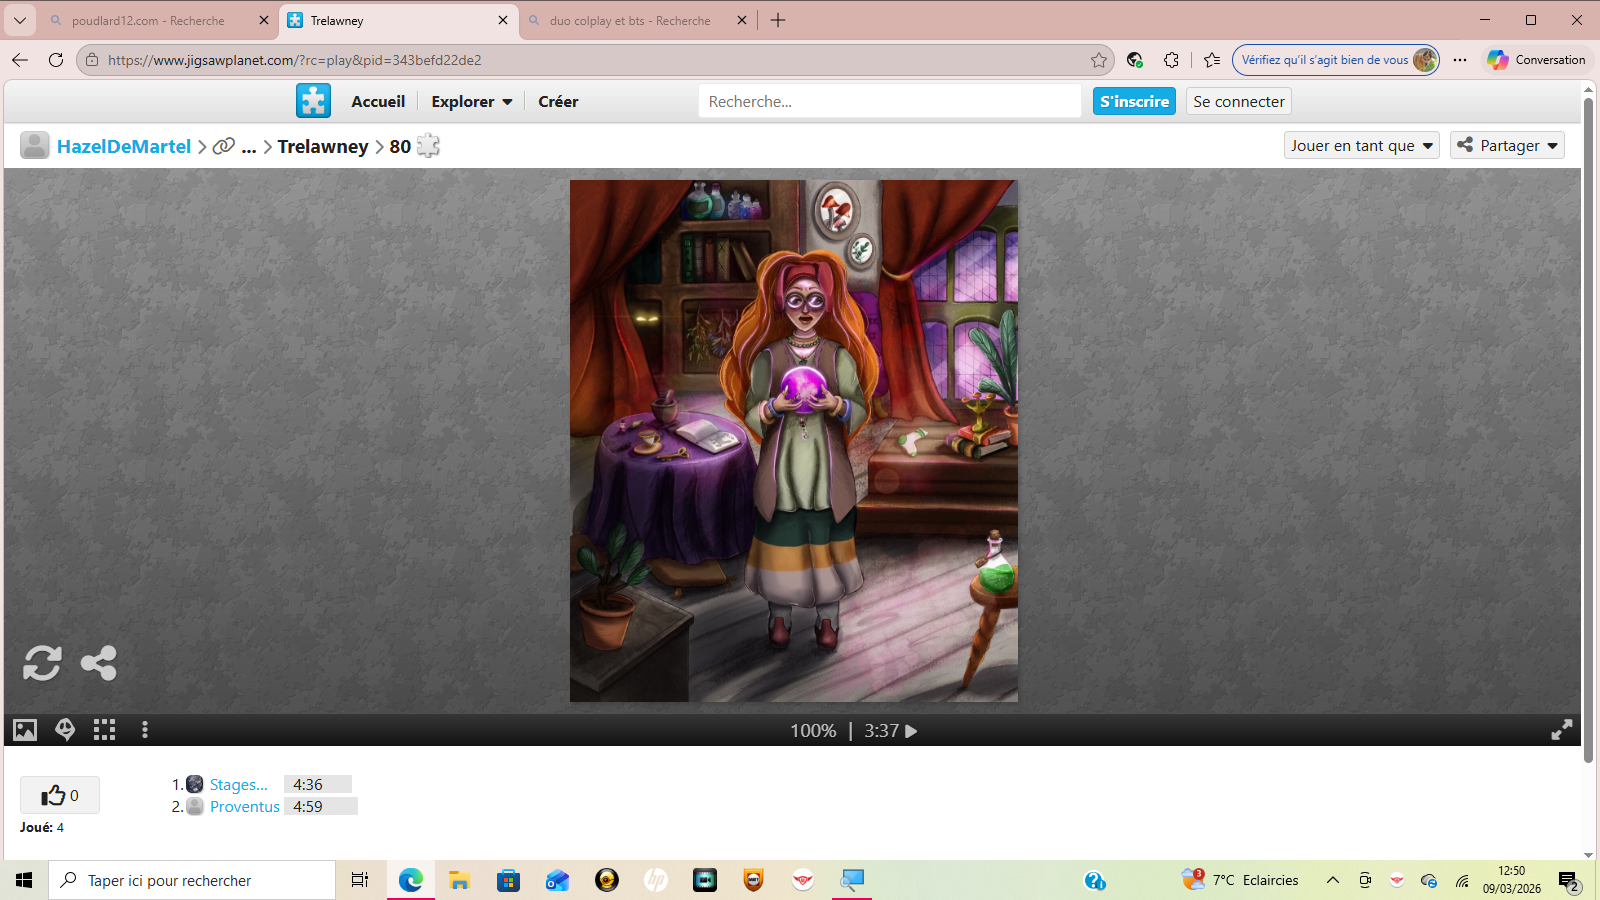Screen dimensions: 1600x900
Task: Toggle the ghost image icon
Action: [65, 730]
